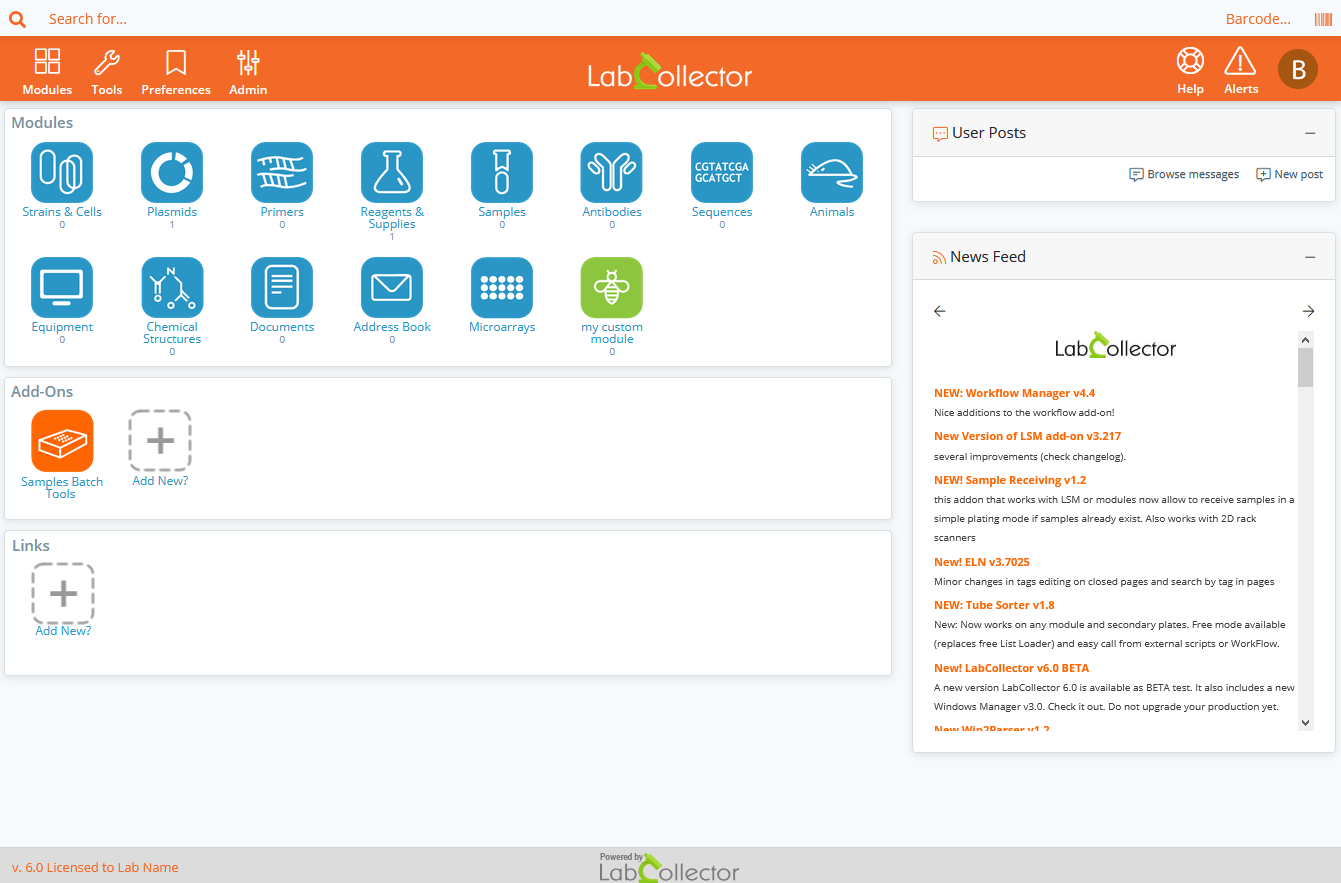Collapse the User Posts panel
The height and width of the screenshot is (883, 1341).
point(1310,133)
